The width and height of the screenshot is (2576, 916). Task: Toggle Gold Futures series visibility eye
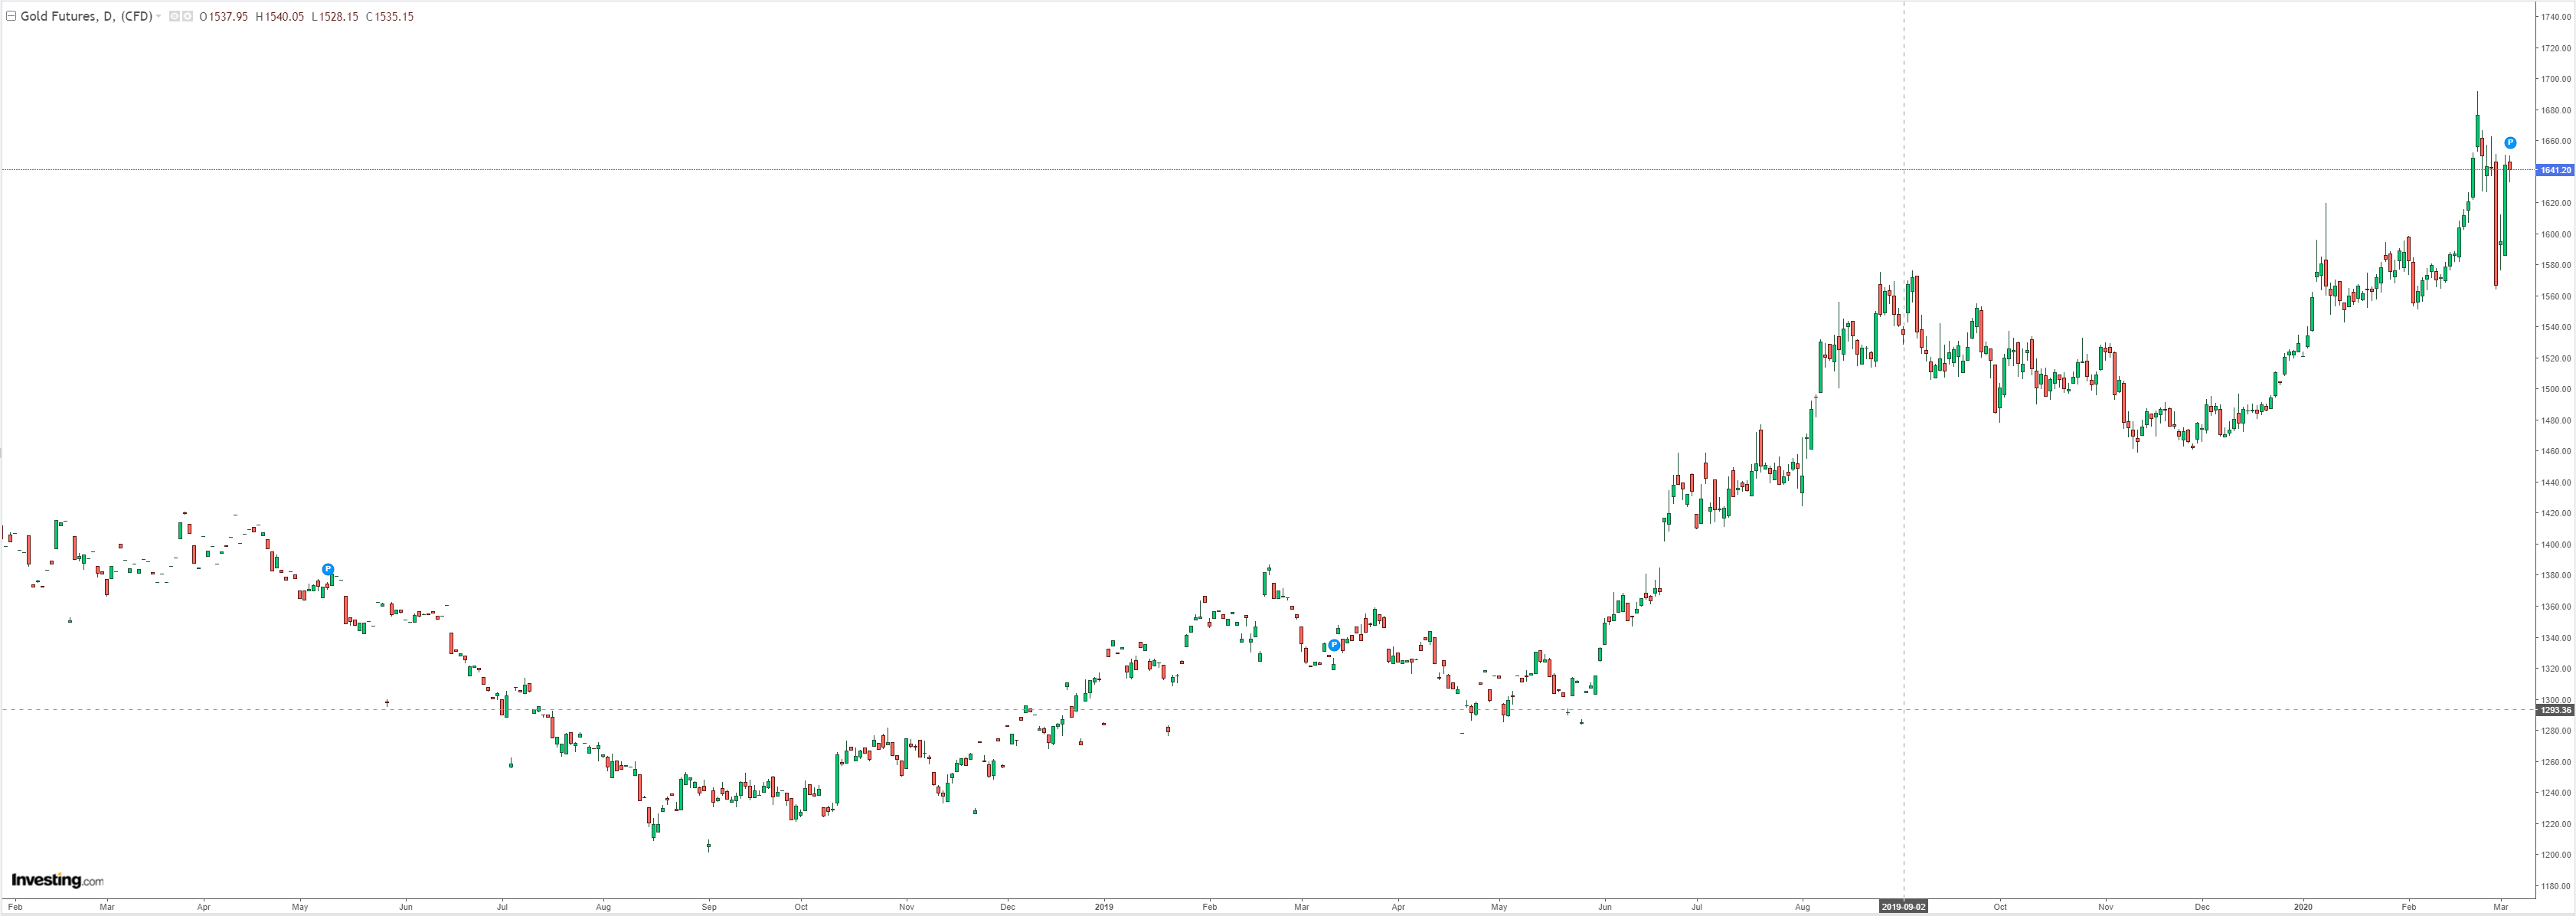tap(174, 17)
